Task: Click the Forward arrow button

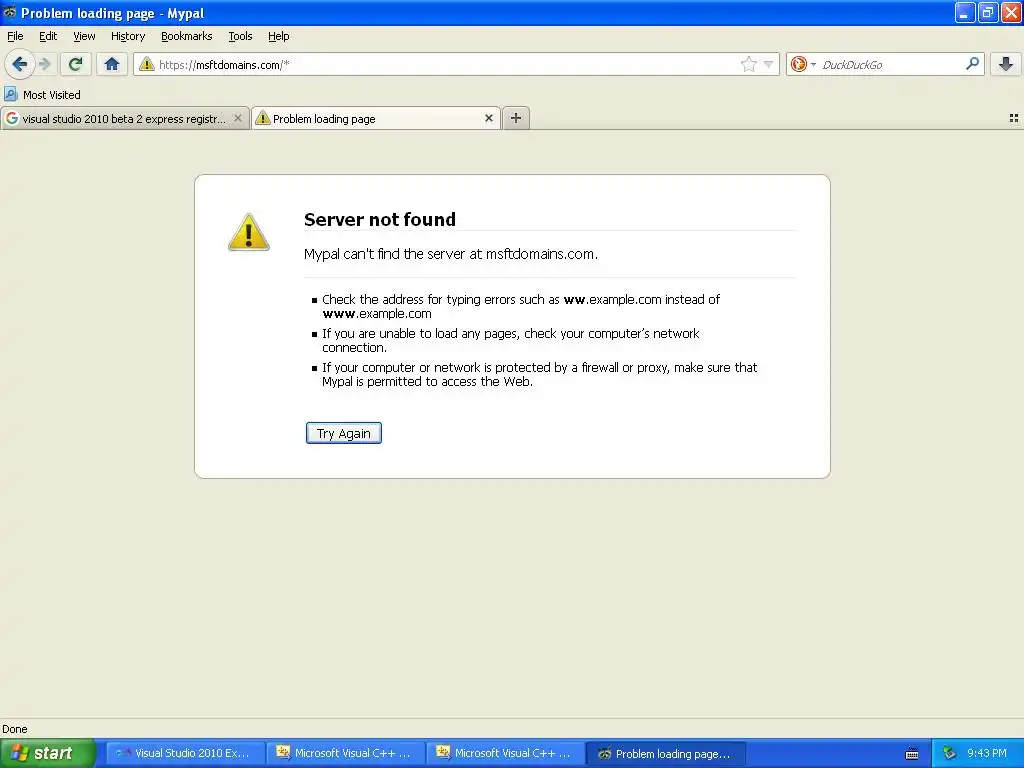Action: click(x=45, y=64)
